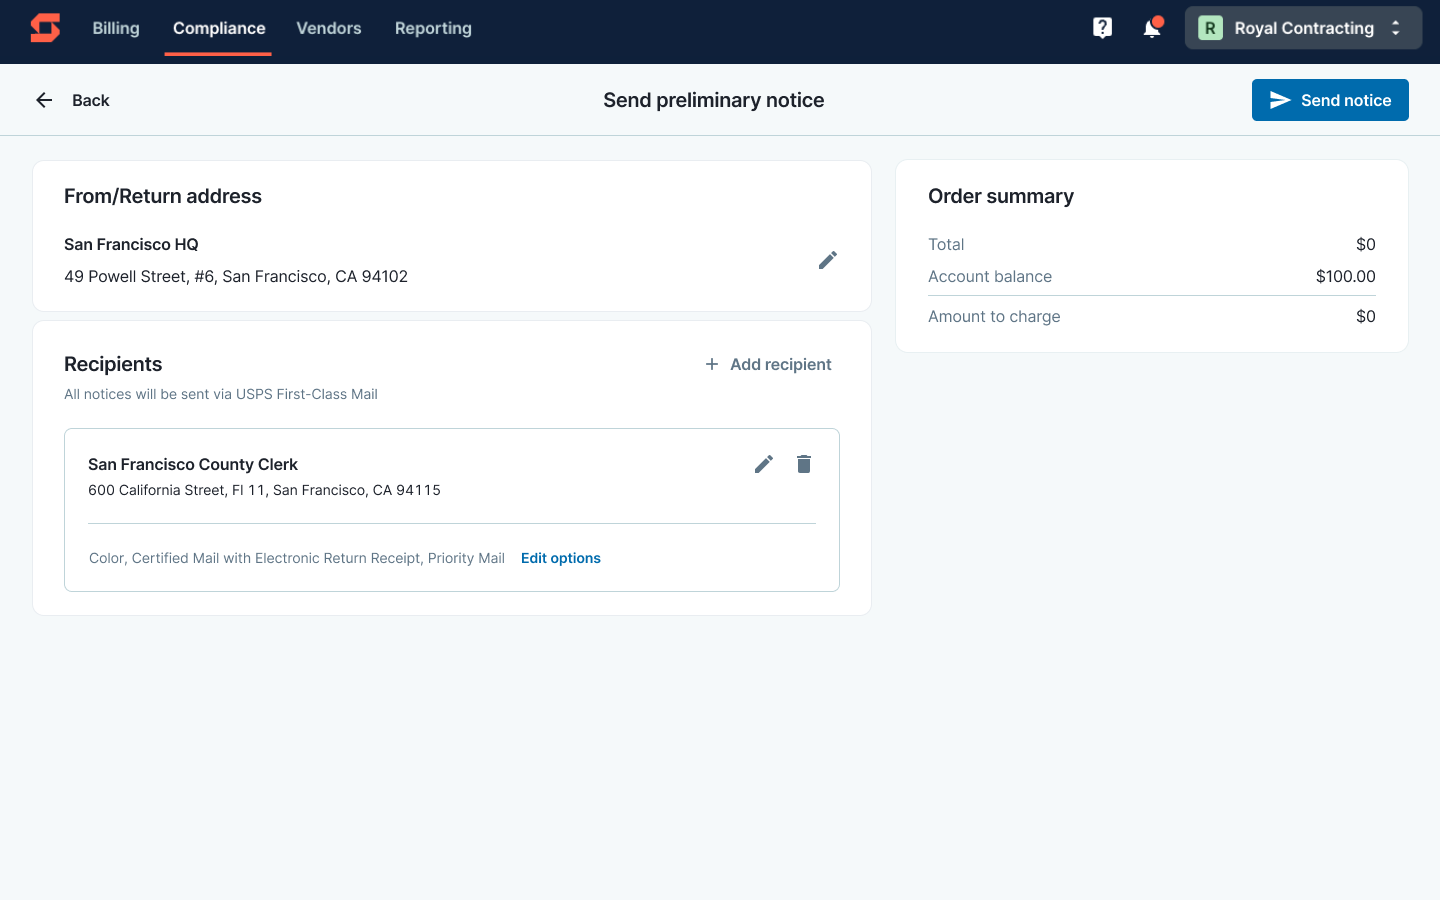The image size is (1440, 900).
Task: Click the '600 California Street' address line
Action: click(264, 490)
